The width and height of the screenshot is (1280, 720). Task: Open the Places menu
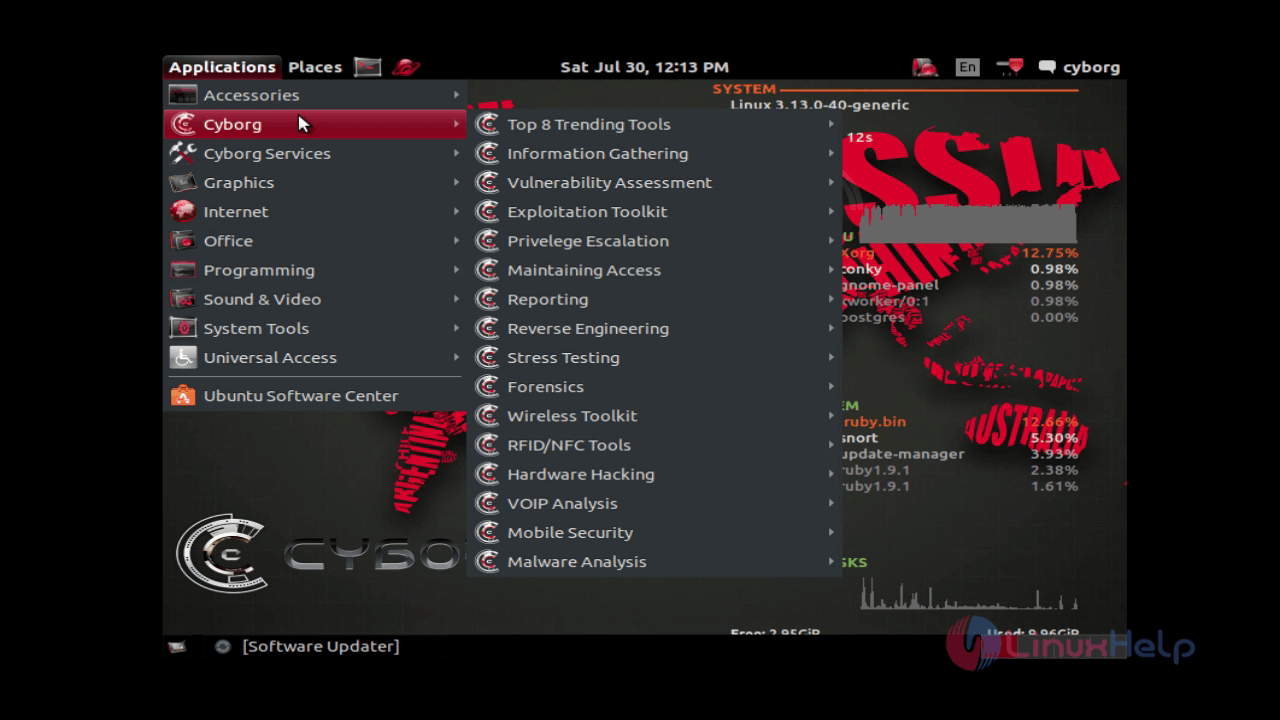click(x=315, y=67)
